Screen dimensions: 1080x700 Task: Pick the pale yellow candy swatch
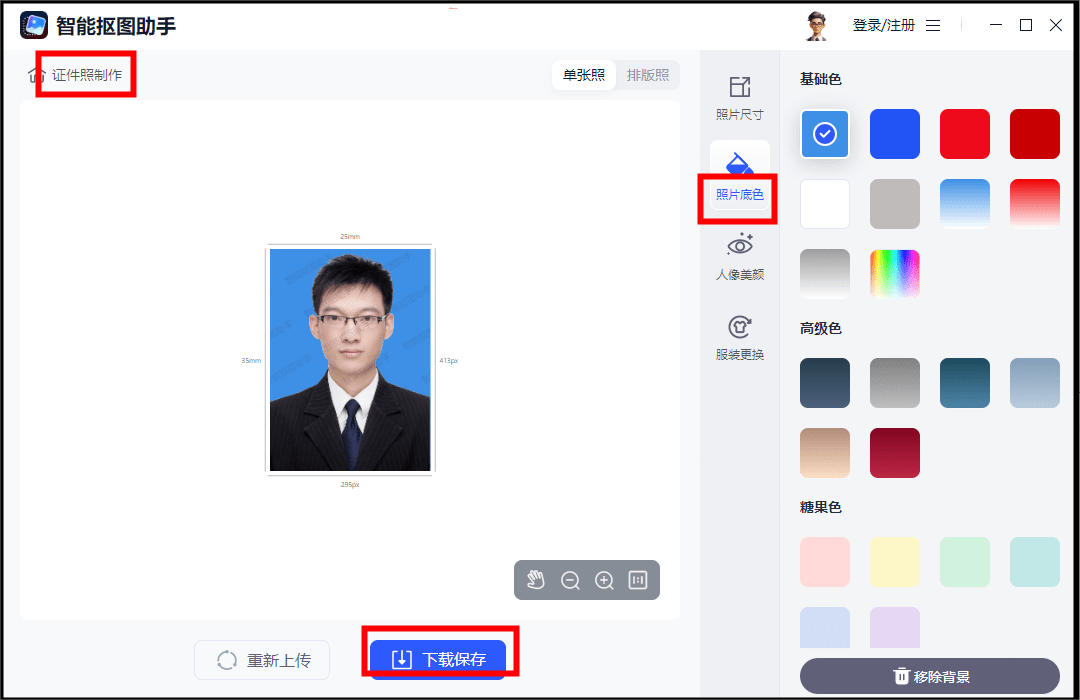(x=895, y=562)
